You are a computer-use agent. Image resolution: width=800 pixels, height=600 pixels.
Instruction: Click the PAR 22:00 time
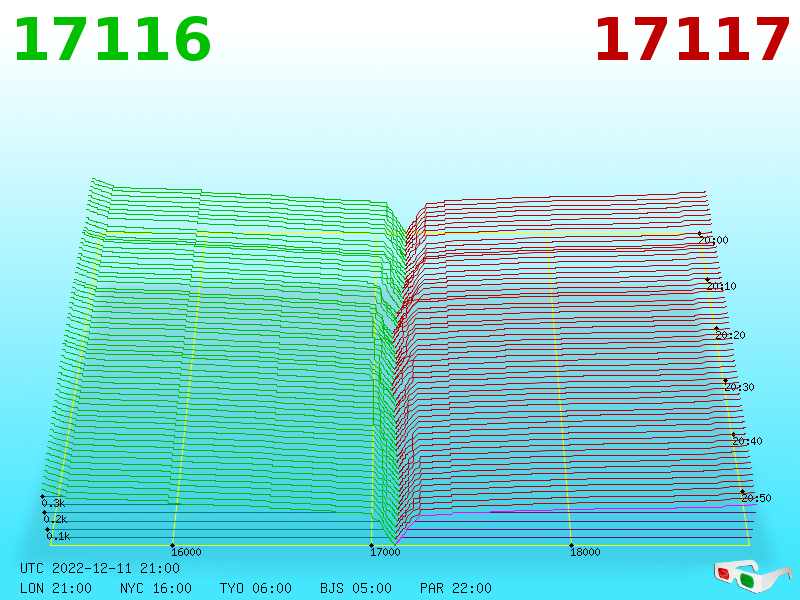point(456,588)
